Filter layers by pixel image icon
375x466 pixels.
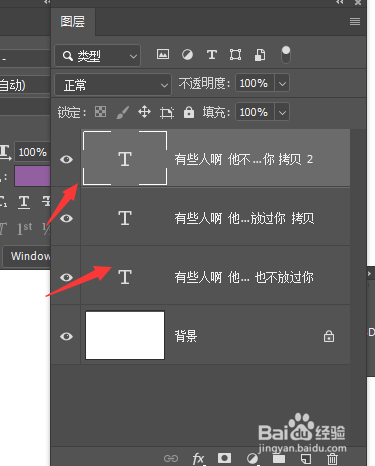(x=163, y=54)
